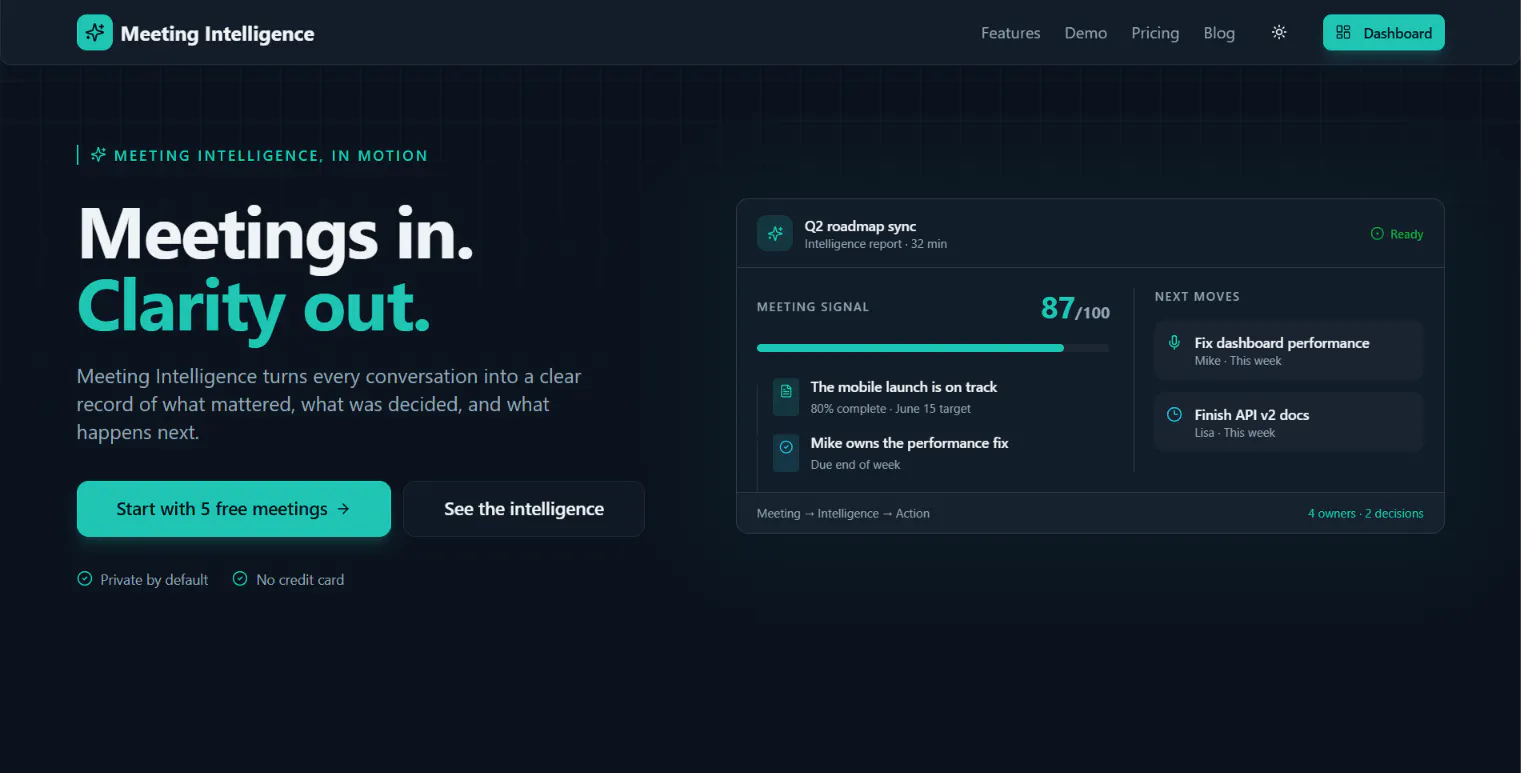Image resolution: width=1521 pixels, height=773 pixels.
Task: Click the NEXT MOVES heading
Action: click(1197, 297)
